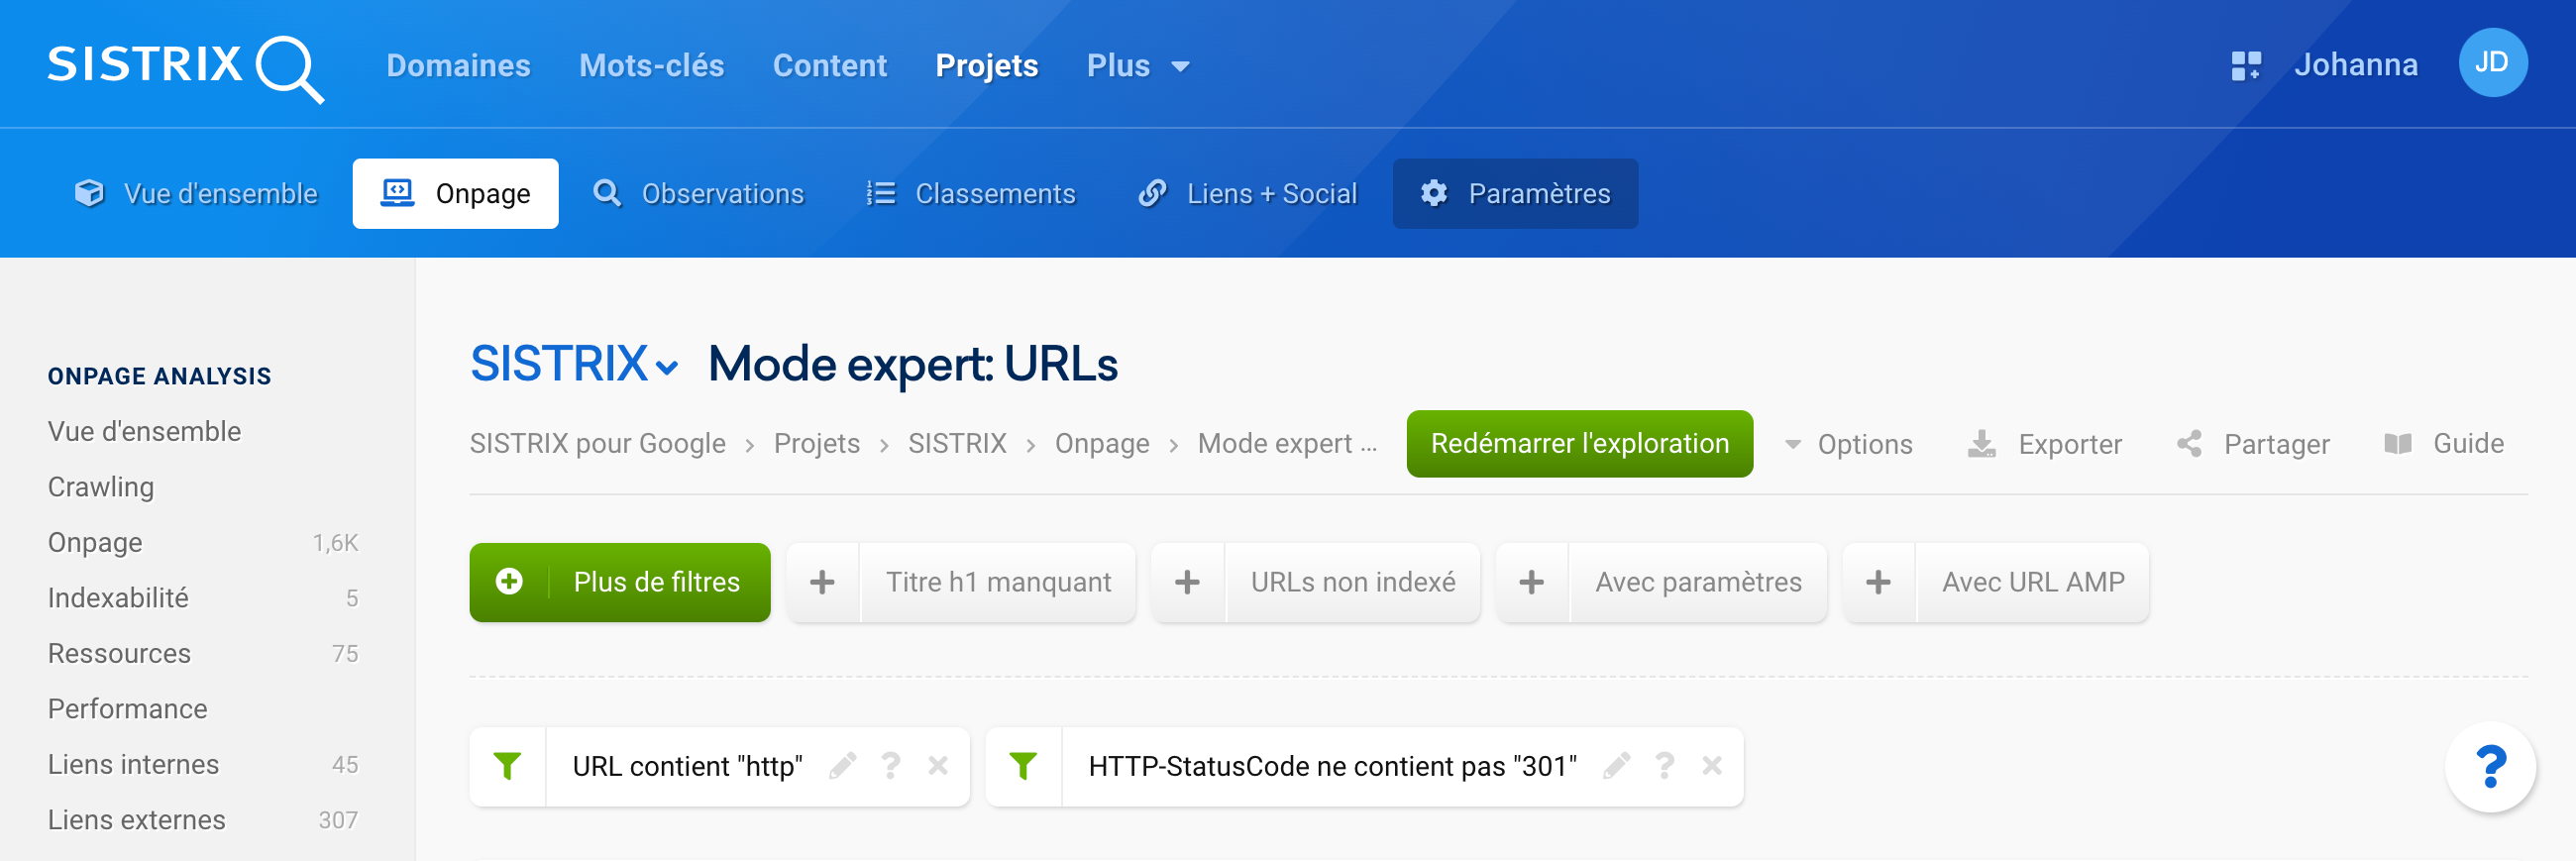The width and height of the screenshot is (2576, 861).
Task: Open sidebar Performance item
Action: tap(128, 709)
